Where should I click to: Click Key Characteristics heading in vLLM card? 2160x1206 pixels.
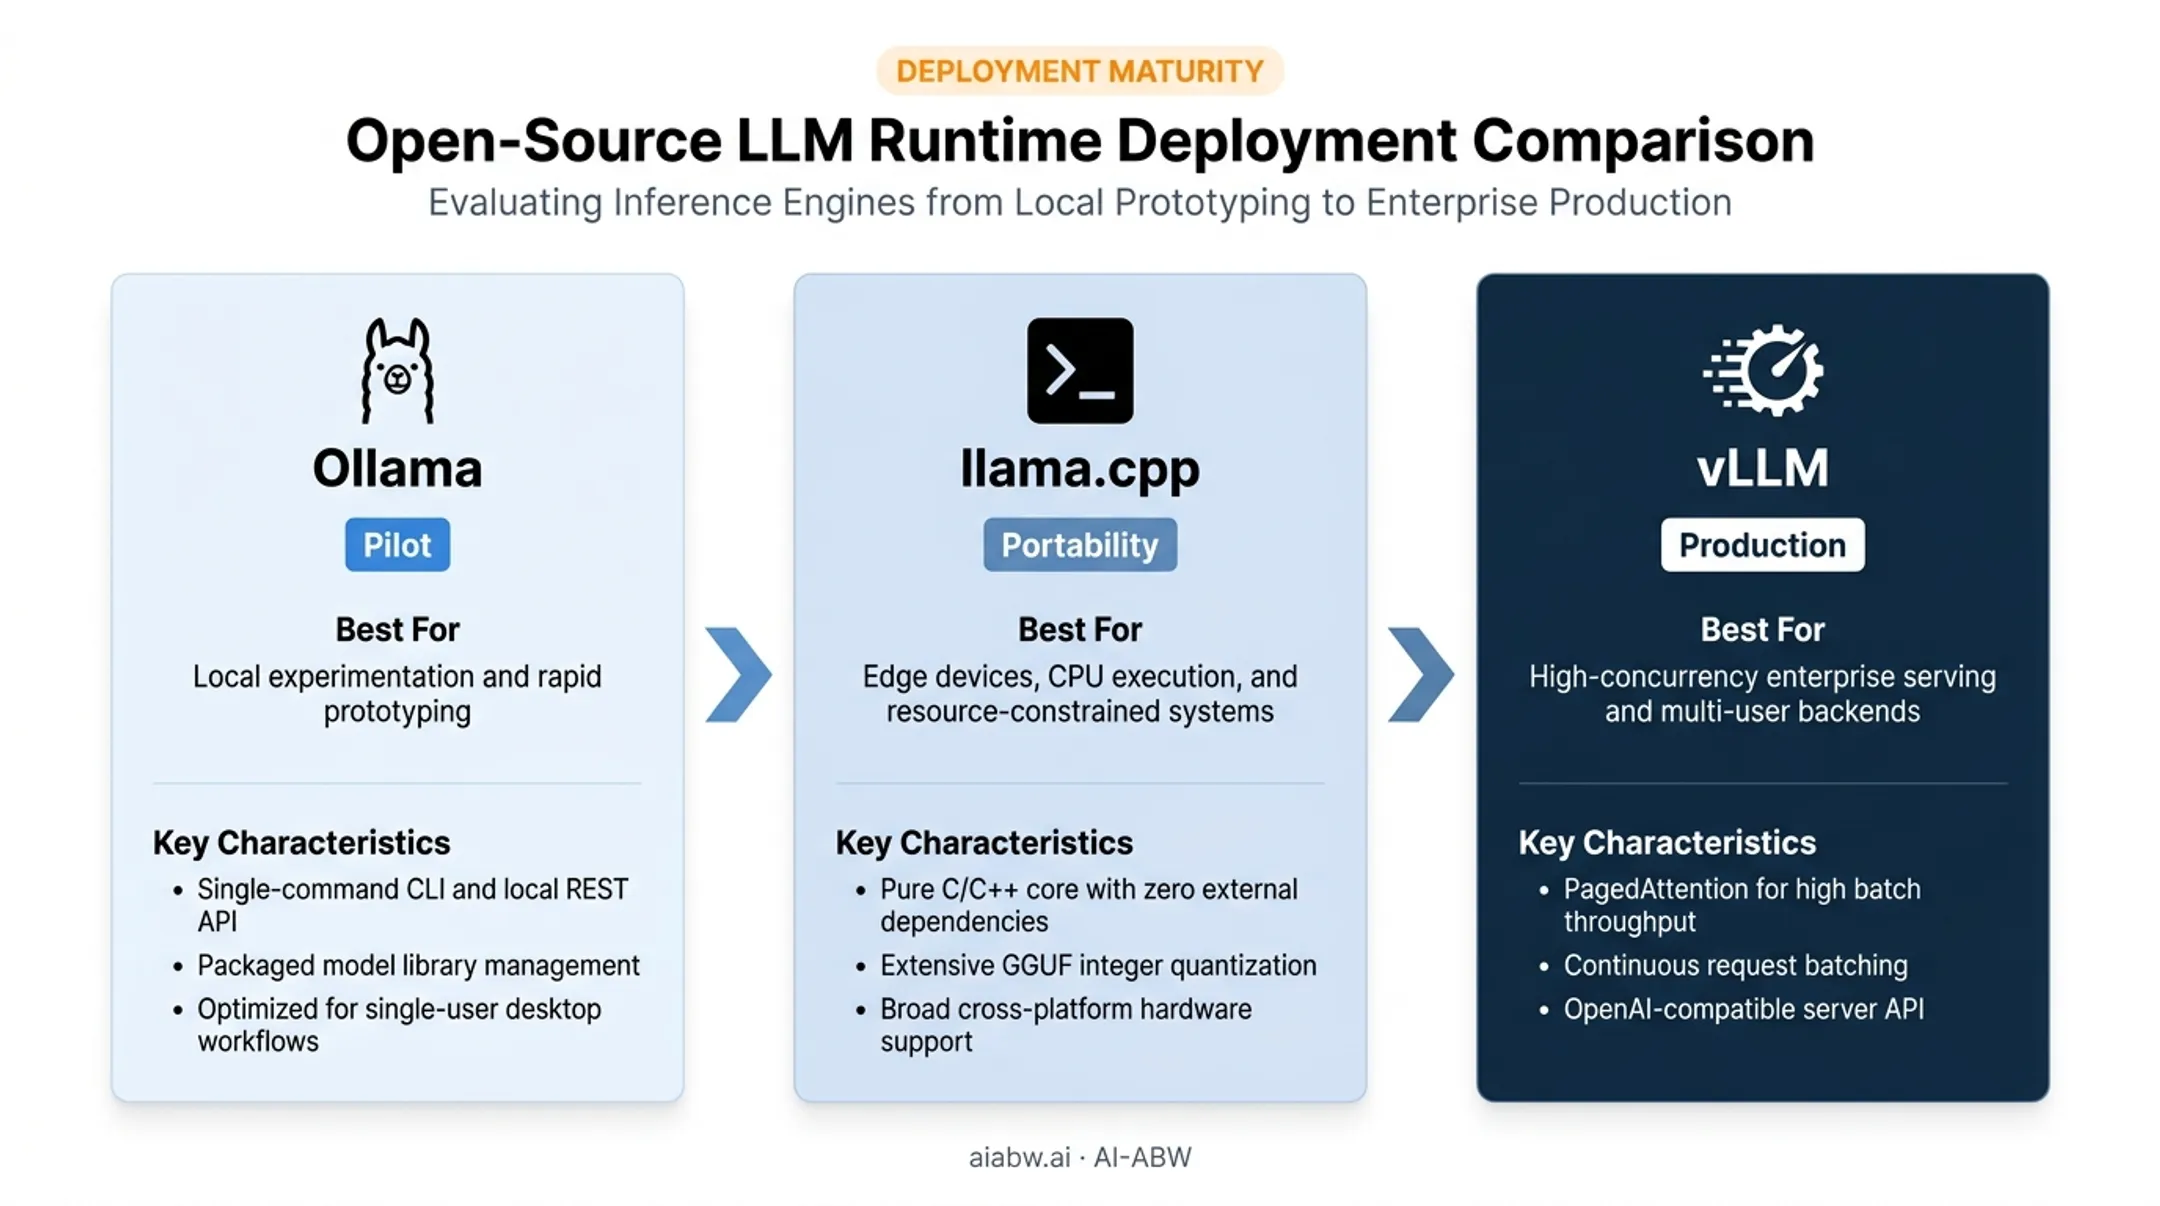click(x=1667, y=843)
